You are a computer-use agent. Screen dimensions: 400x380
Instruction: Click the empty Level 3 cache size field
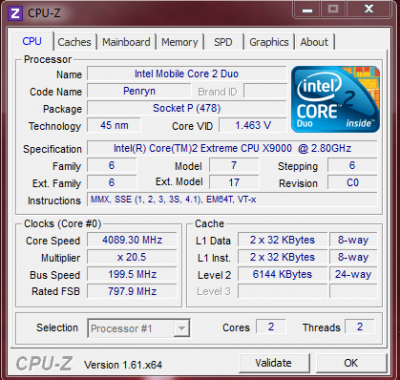pos(282,291)
